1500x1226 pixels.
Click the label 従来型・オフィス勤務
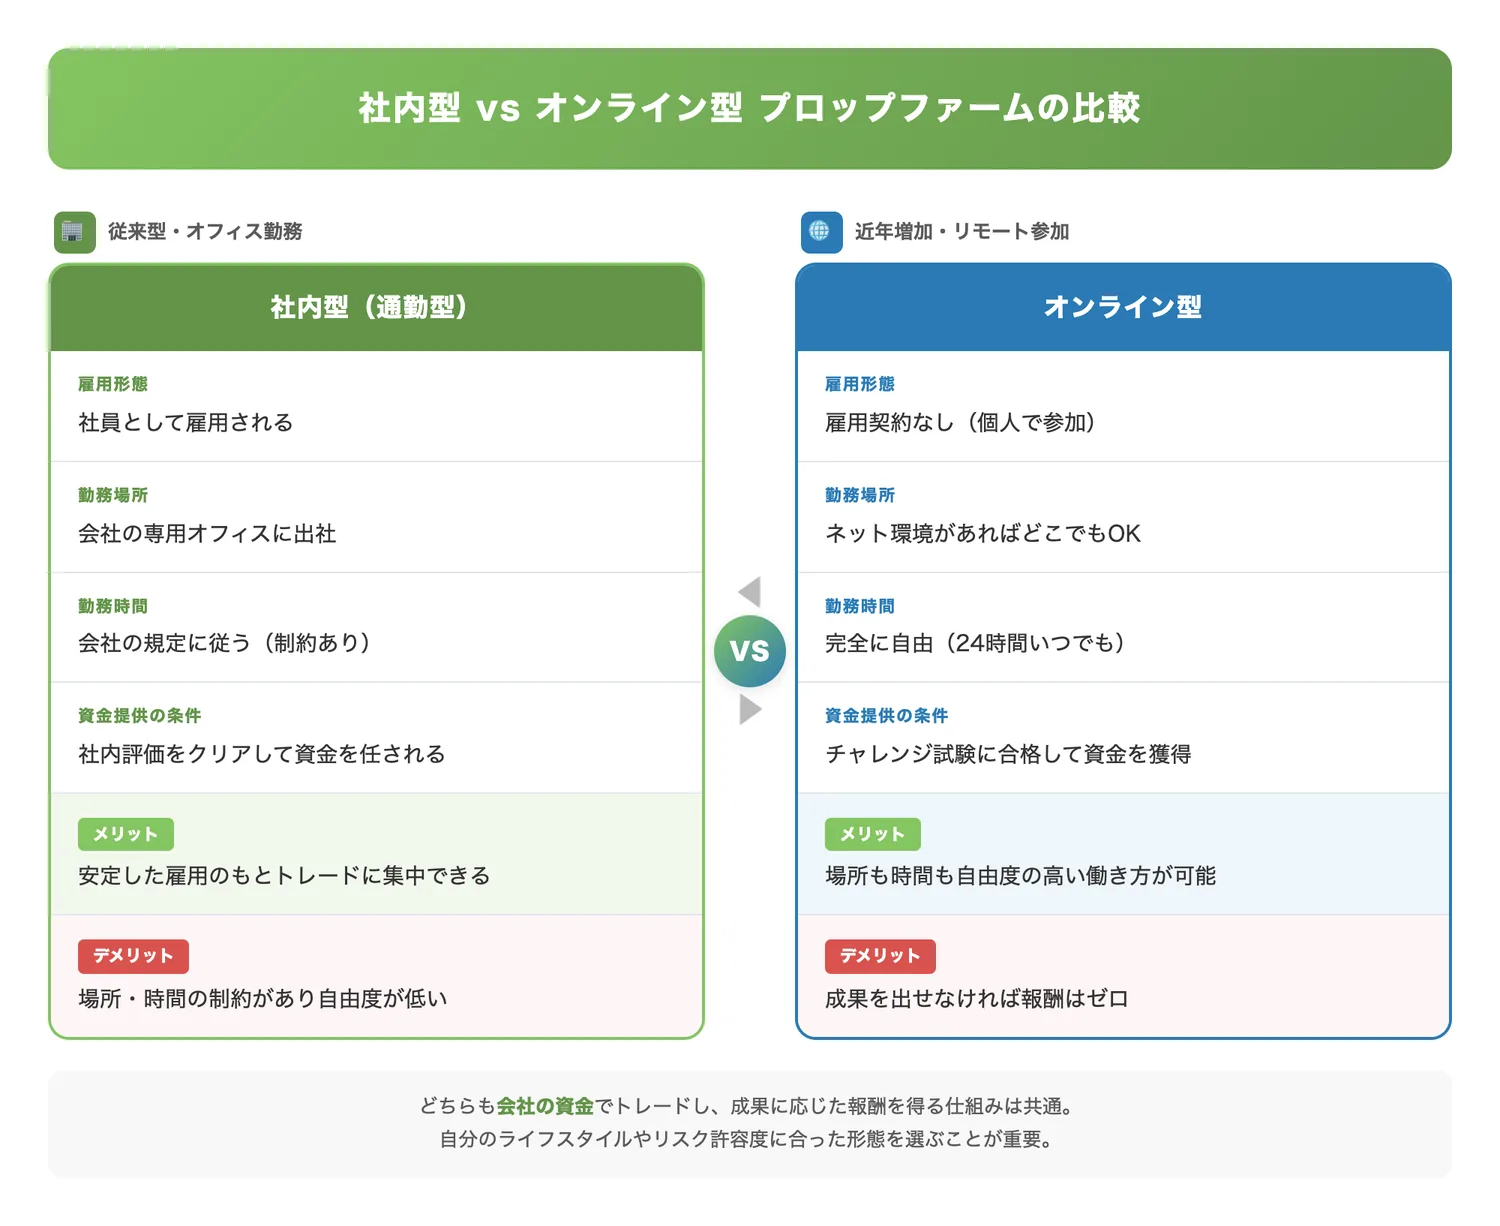click(205, 232)
